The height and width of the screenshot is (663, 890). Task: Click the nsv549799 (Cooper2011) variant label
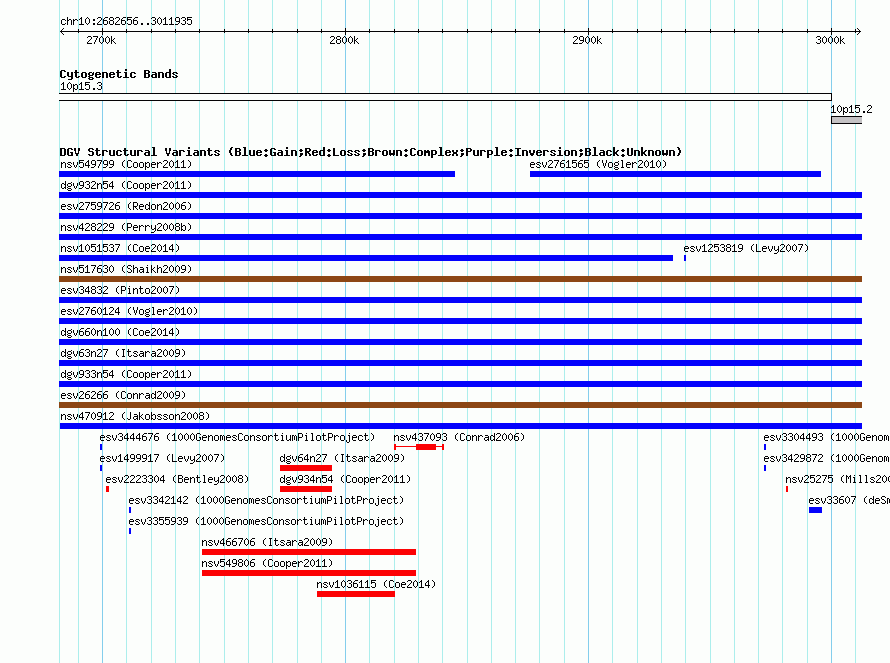coord(126,164)
